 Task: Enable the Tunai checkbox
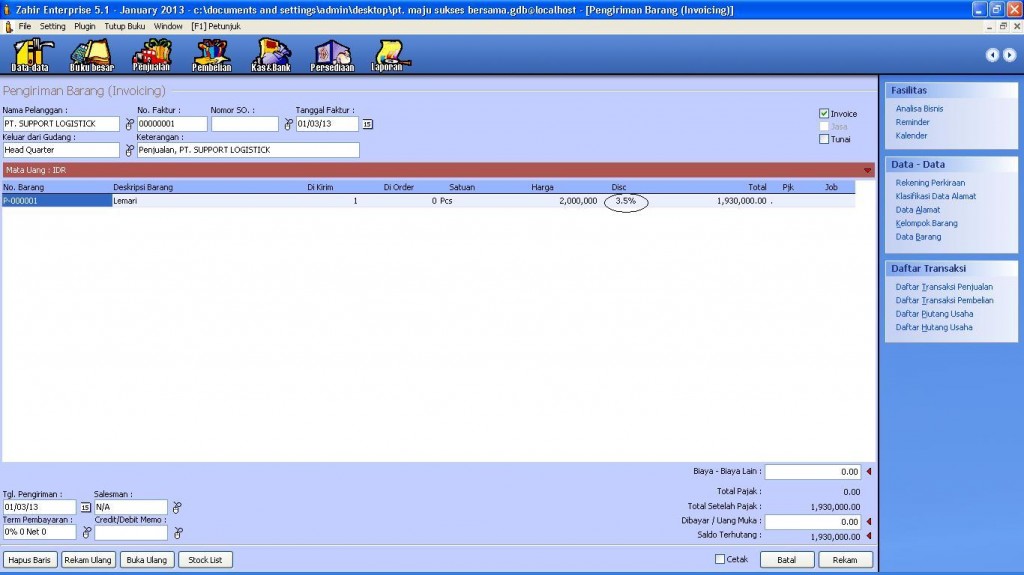pyautogui.click(x=824, y=139)
